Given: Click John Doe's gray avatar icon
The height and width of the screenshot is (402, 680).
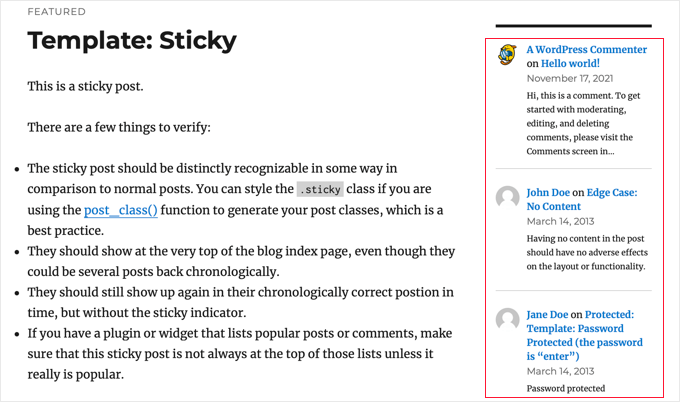Looking at the screenshot, I should [x=507, y=197].
